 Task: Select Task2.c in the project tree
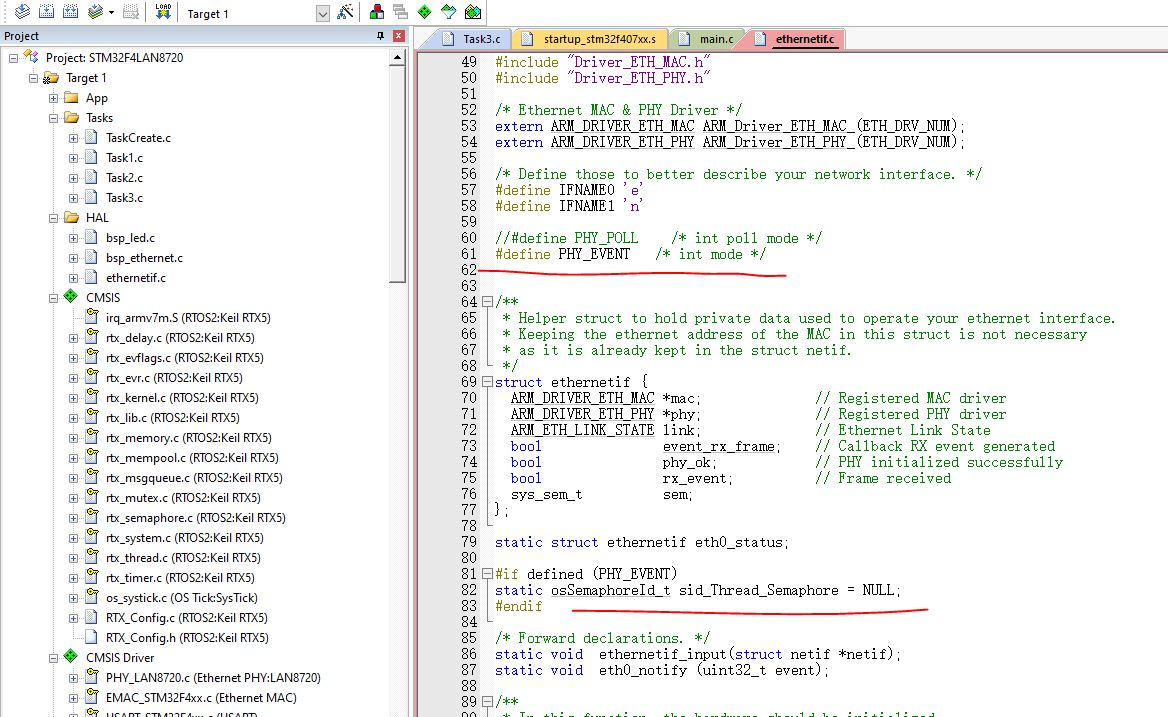[124, 178]
